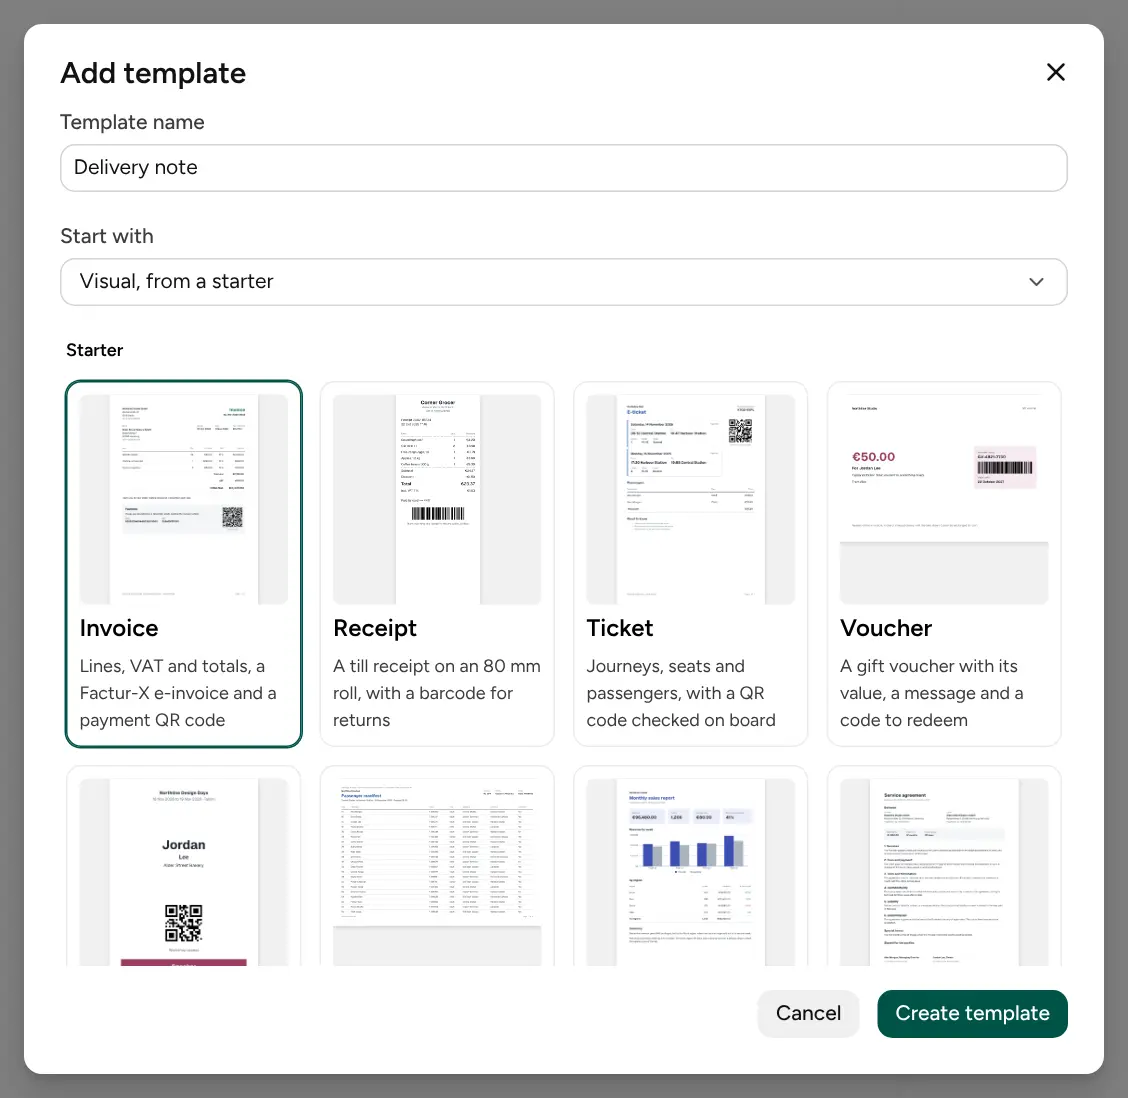Pick the Monthly sales report starter

click(x=690, y=866)
